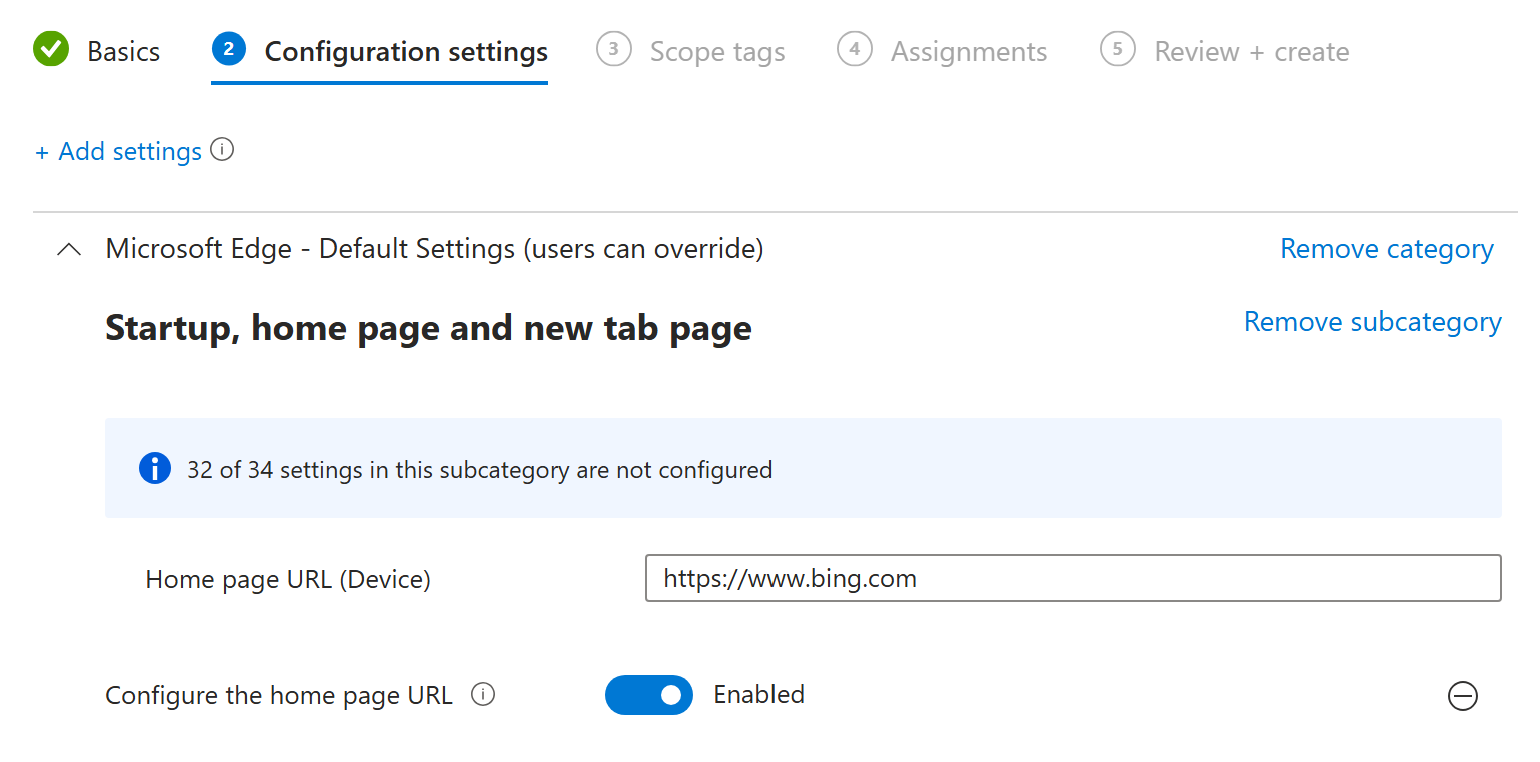This screenshot has height=762, width=1540.
Task: Jump to the Review + create tab
Action: click(x=1251, y=52)
